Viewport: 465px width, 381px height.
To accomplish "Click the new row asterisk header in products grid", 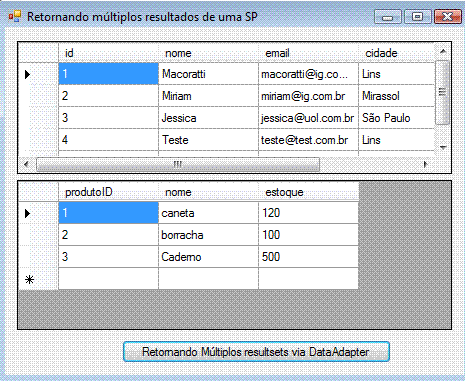I will coord(38,279).
